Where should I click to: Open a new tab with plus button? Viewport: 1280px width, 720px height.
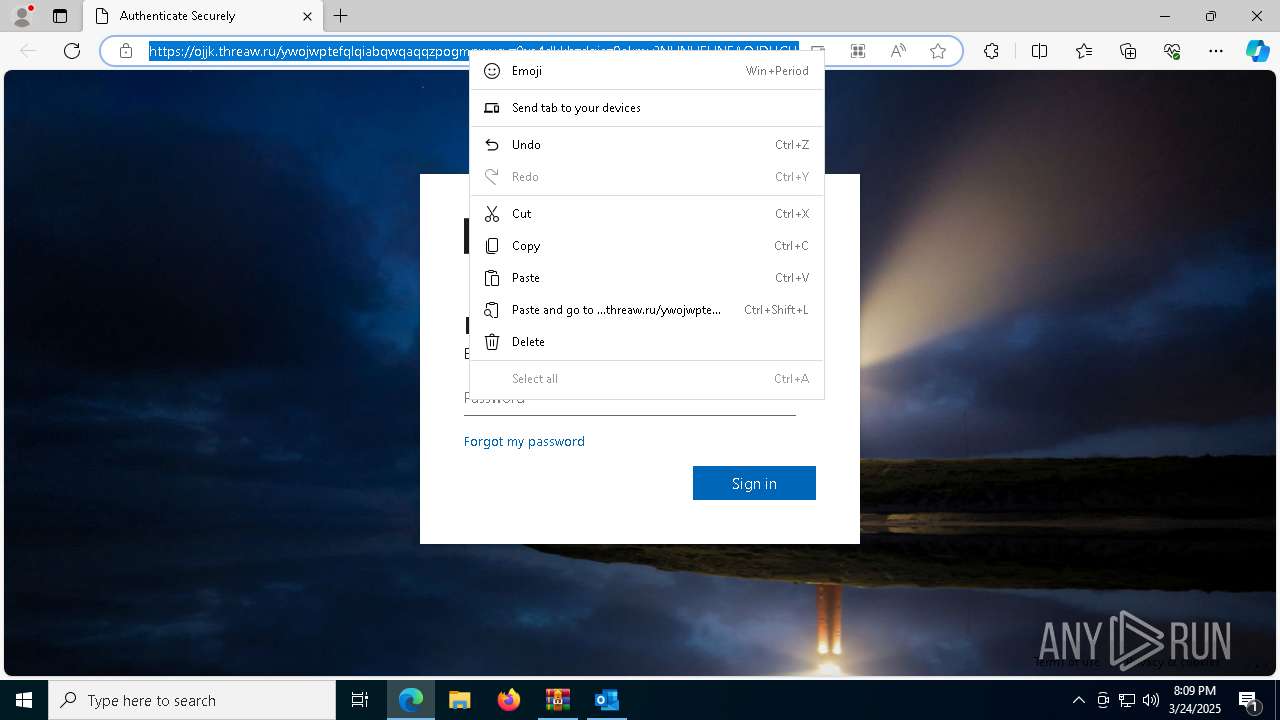coord(341,16)
